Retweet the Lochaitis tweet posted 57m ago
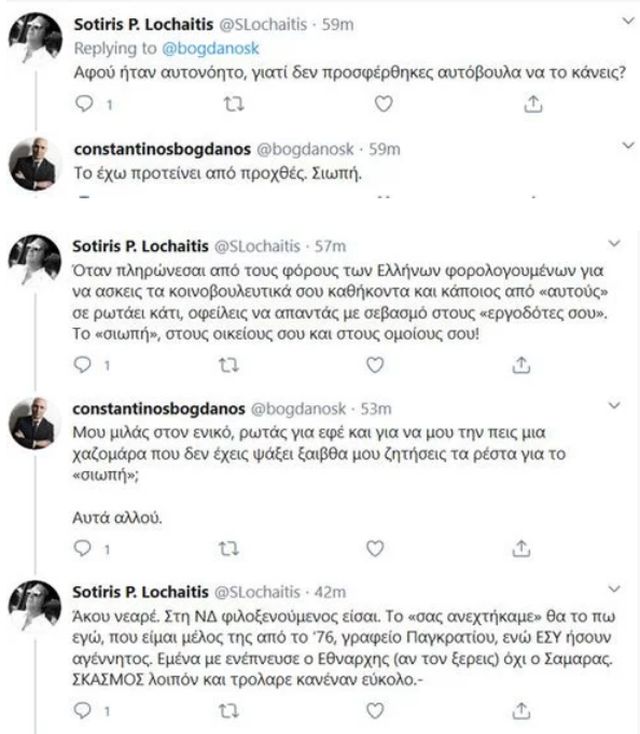Screen dimensions: 640x734 point(232,366)
